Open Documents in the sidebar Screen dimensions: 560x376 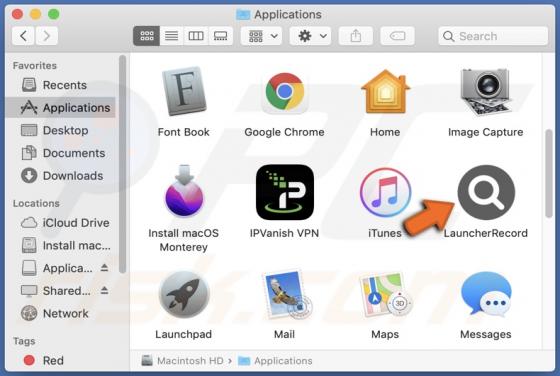61,153
